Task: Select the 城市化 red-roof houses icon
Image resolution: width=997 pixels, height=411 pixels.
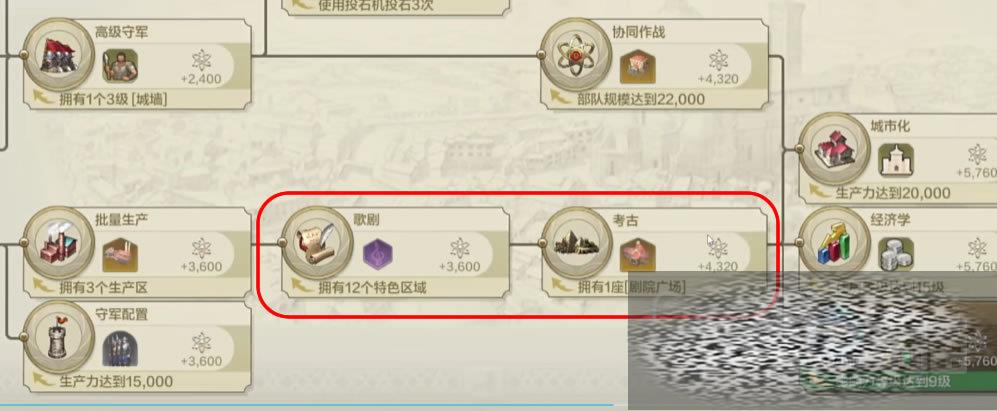Action: (834, 149)
